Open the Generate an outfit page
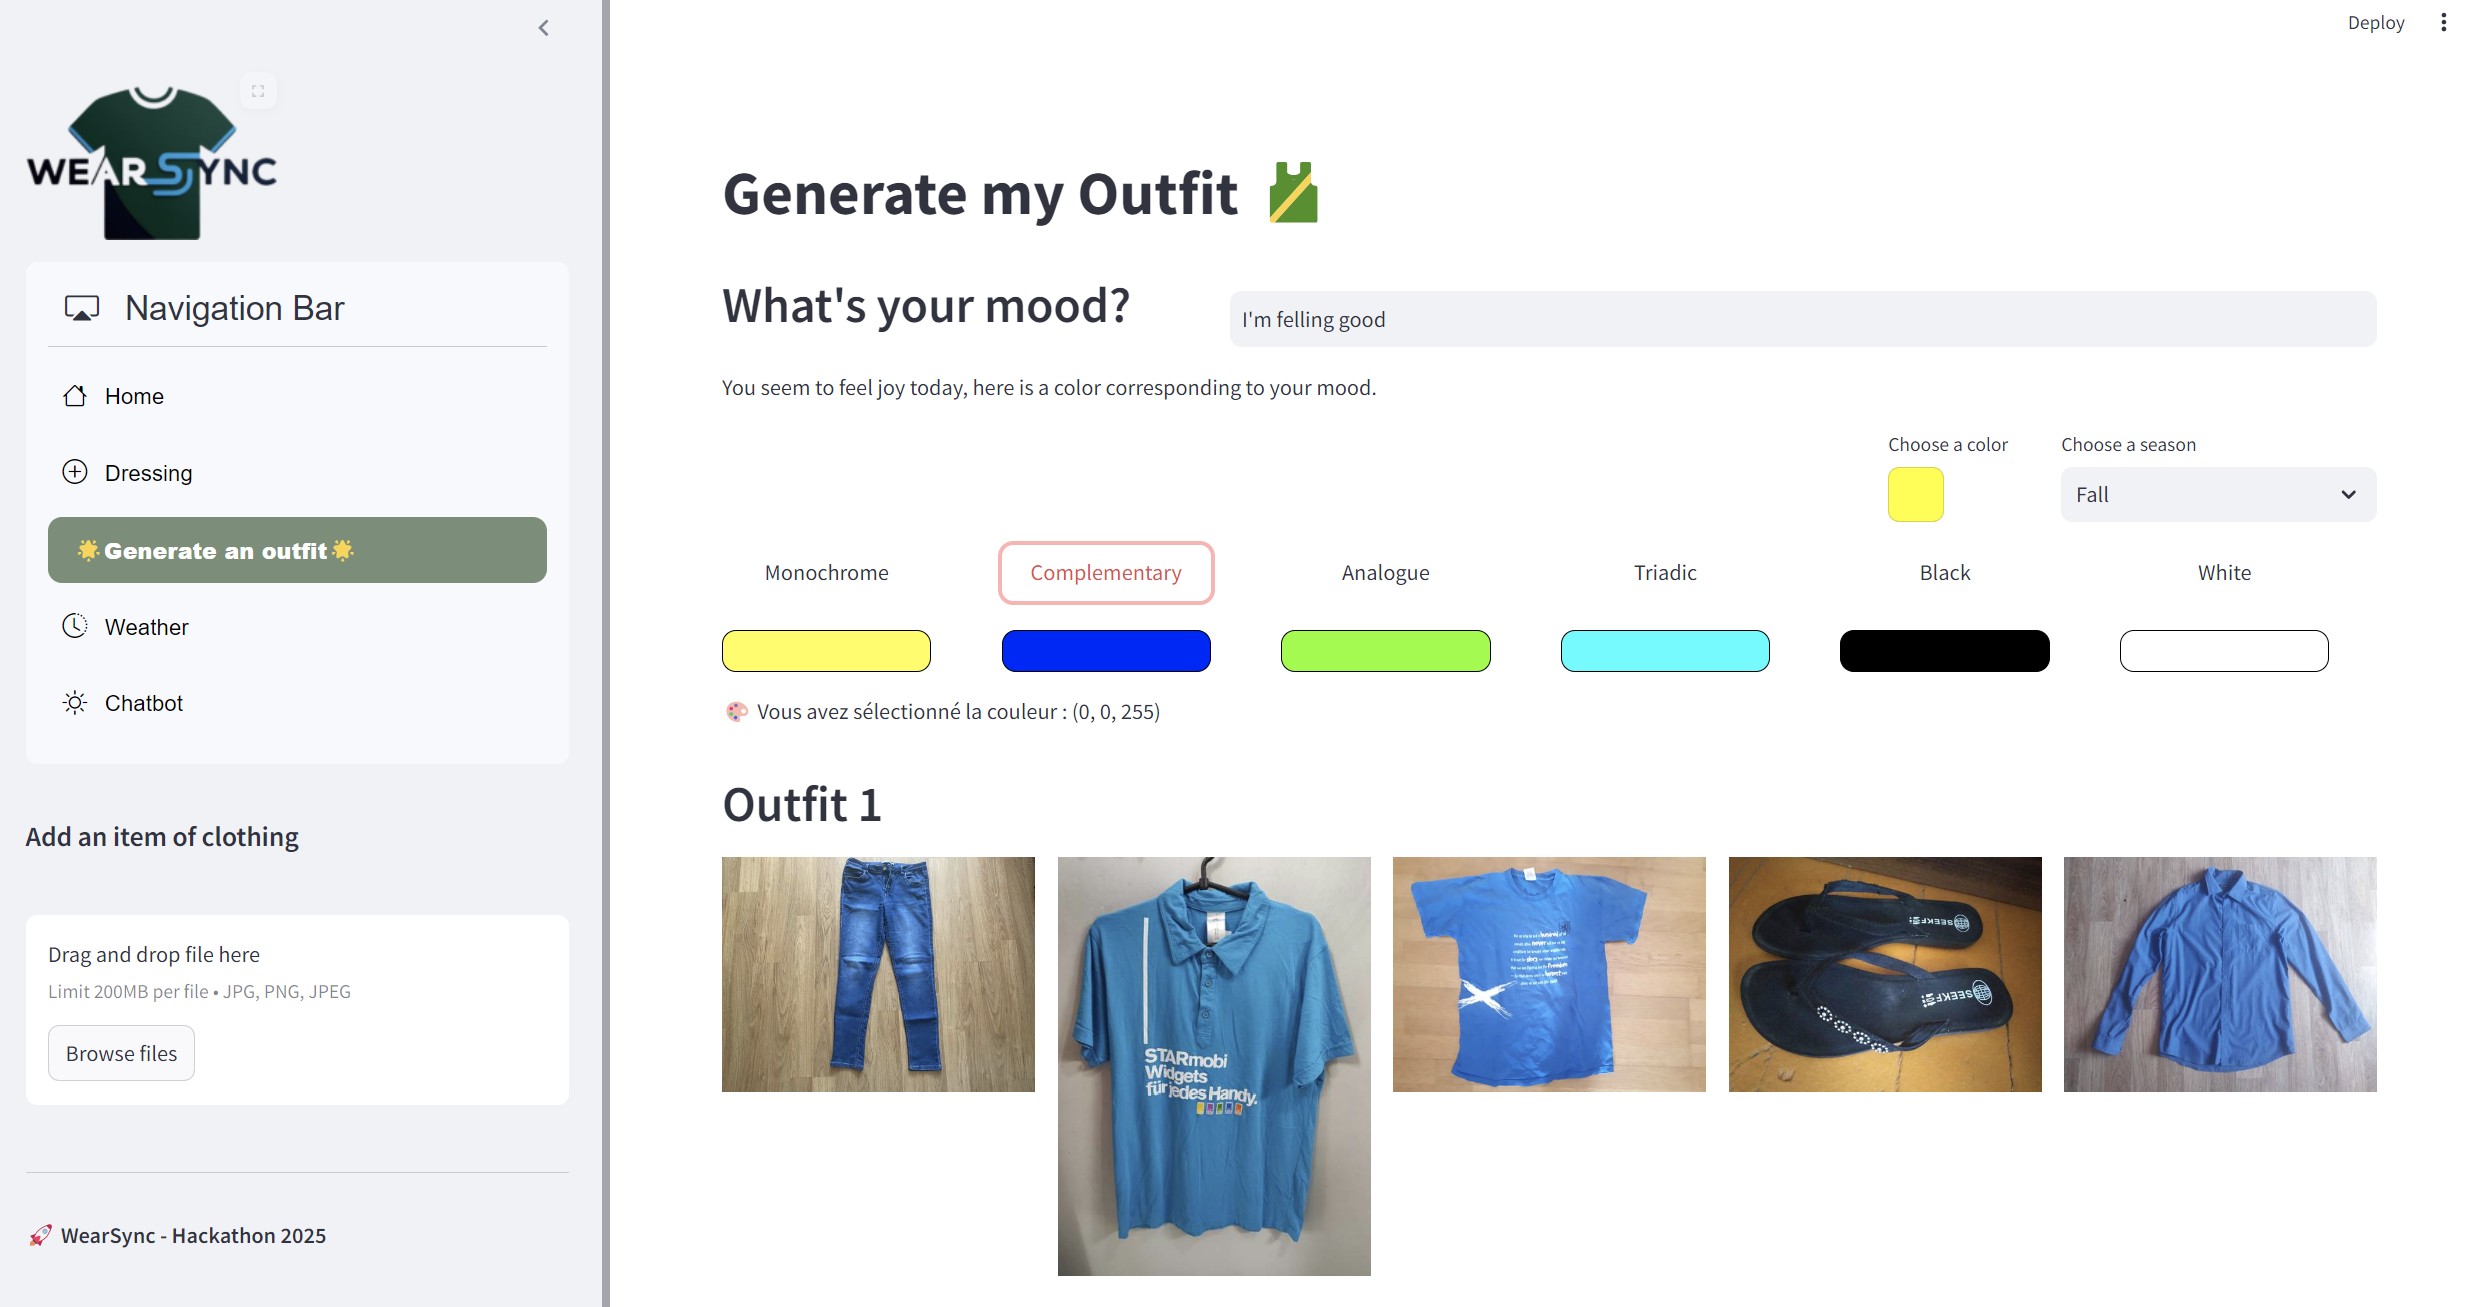 [x=297, y=550]
